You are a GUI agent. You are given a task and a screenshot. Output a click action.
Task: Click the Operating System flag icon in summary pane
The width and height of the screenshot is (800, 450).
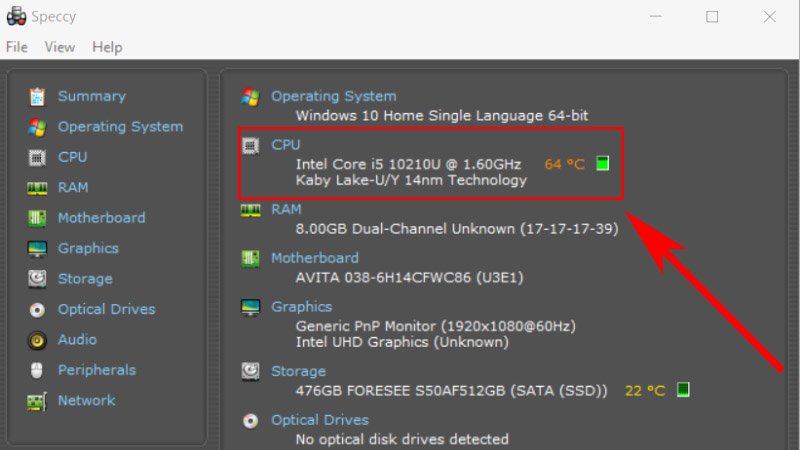point(250,96)
